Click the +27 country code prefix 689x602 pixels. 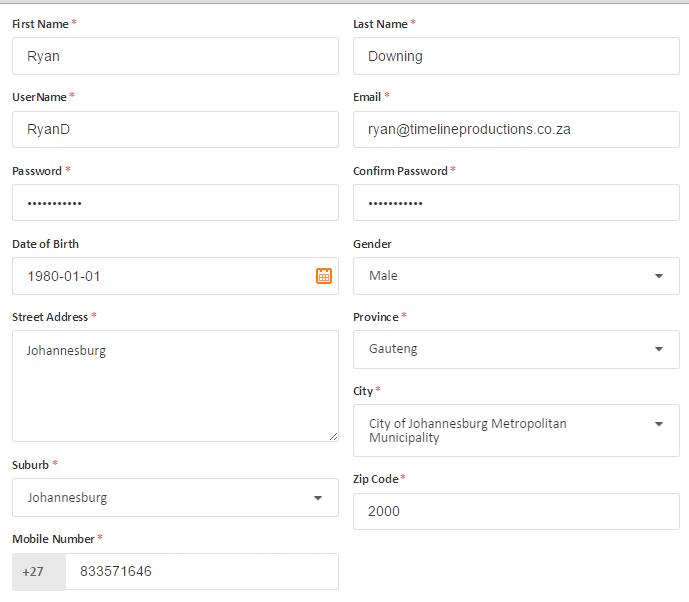(34, 572)
